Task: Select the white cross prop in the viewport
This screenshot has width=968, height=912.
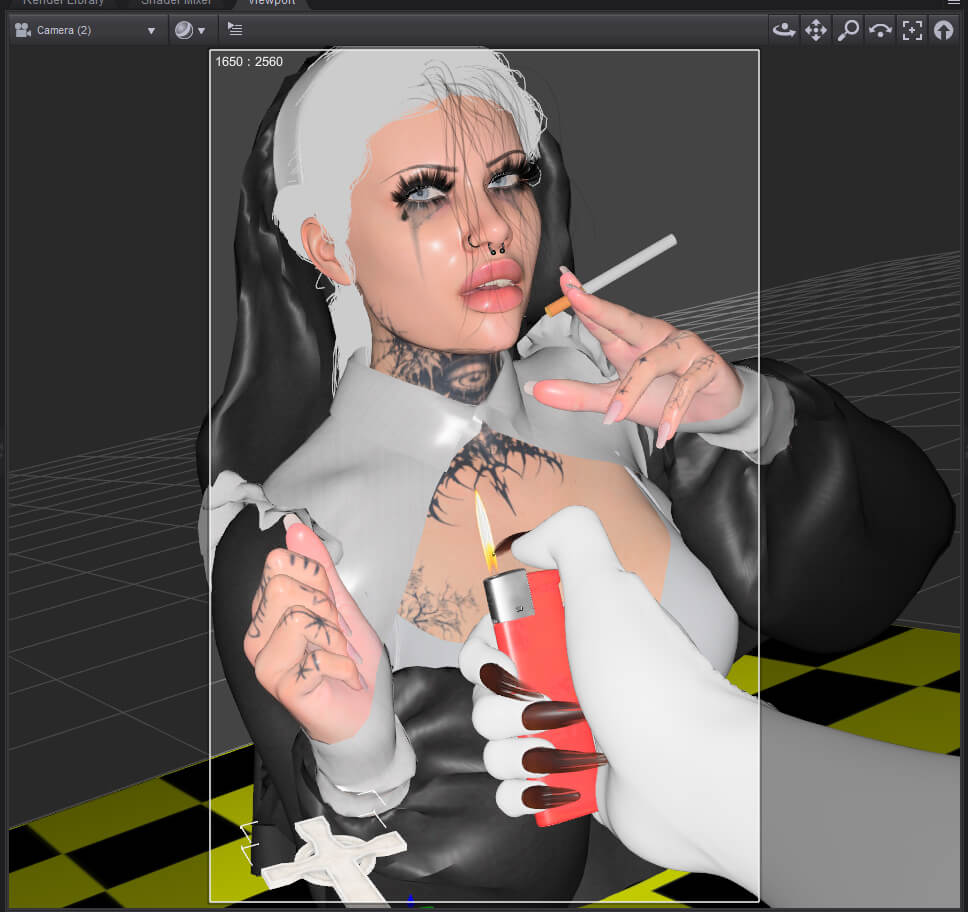Action: (x=333, y=861)
